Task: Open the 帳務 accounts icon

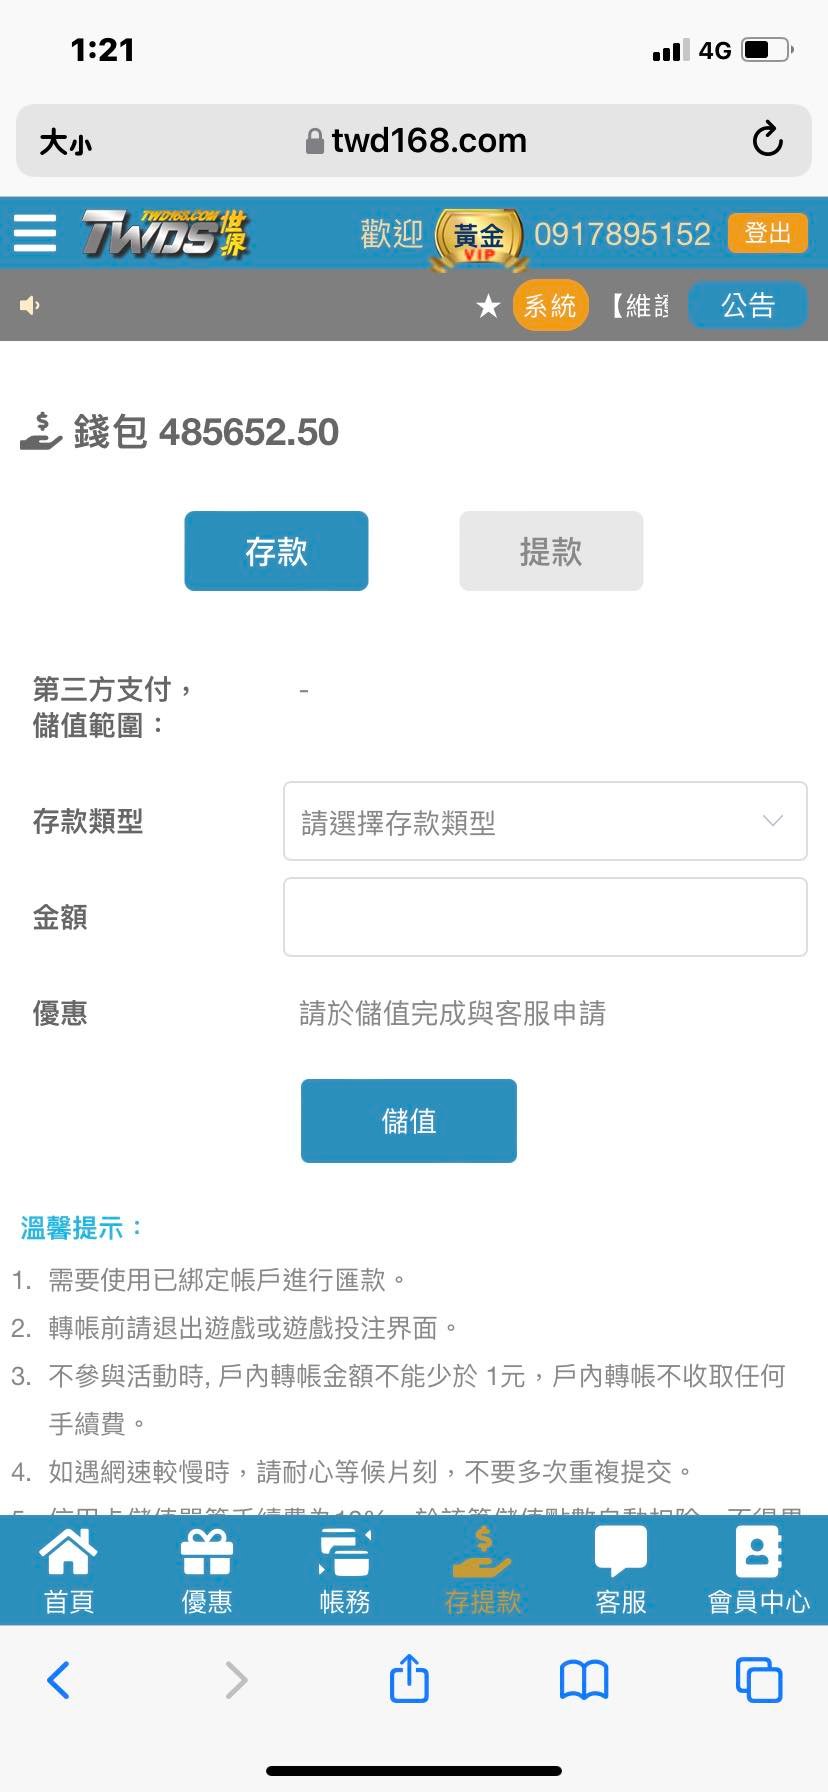Action: (345, 1552)
